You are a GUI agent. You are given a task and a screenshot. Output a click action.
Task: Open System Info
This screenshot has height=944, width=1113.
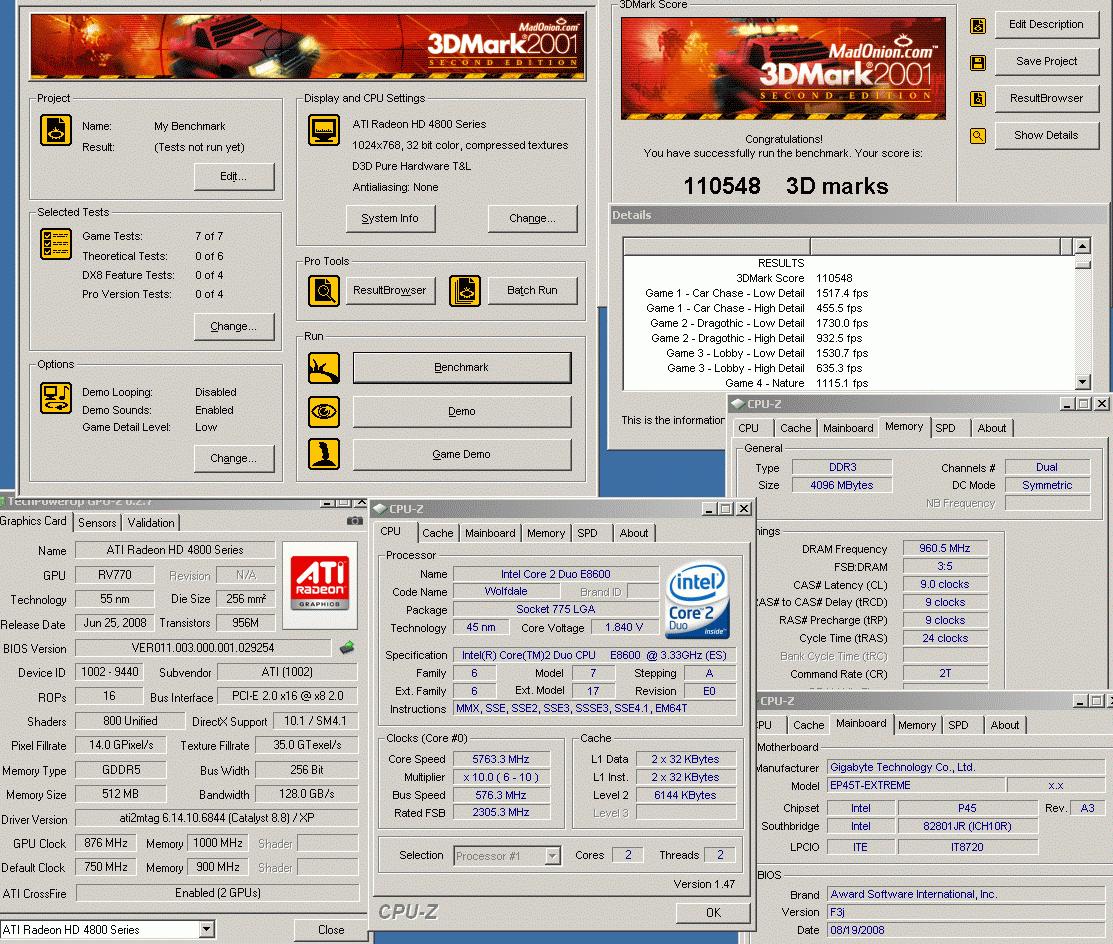(x=390, y=219)
